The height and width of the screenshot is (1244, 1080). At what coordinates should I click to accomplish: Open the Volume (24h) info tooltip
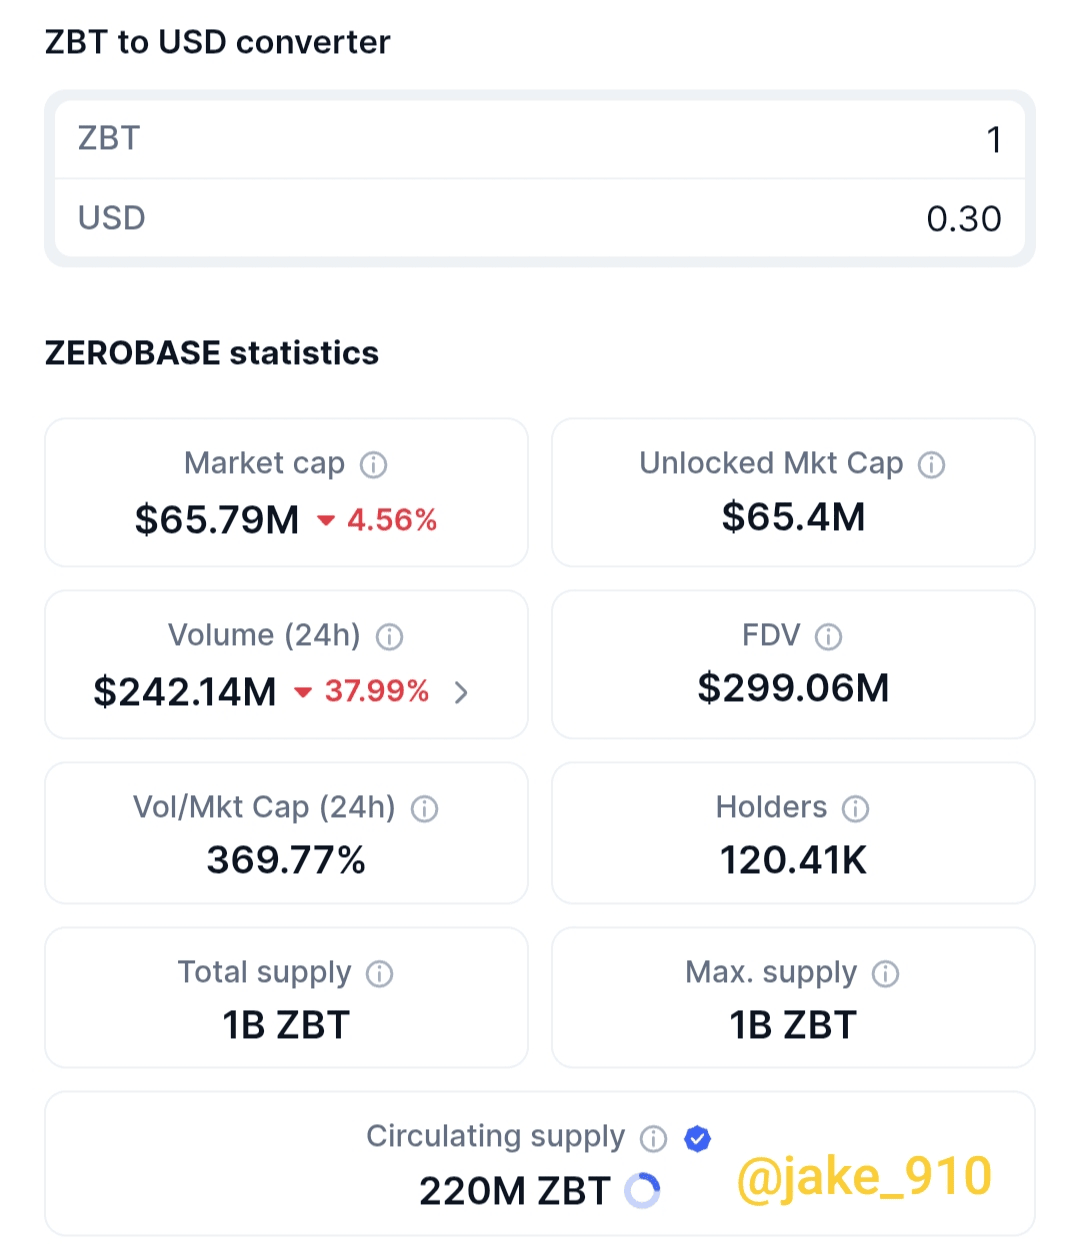tap(389, 637)
